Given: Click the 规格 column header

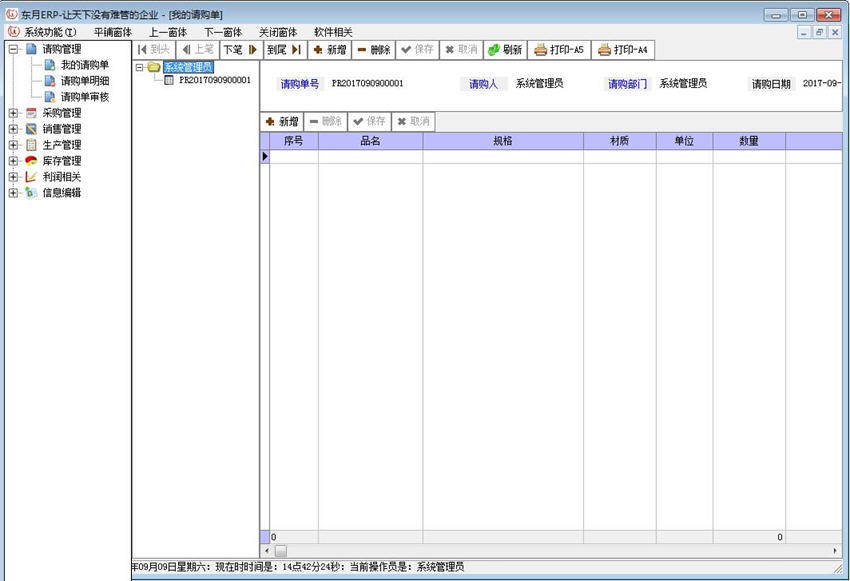Looking at the screenshot, I should [503, 141].
